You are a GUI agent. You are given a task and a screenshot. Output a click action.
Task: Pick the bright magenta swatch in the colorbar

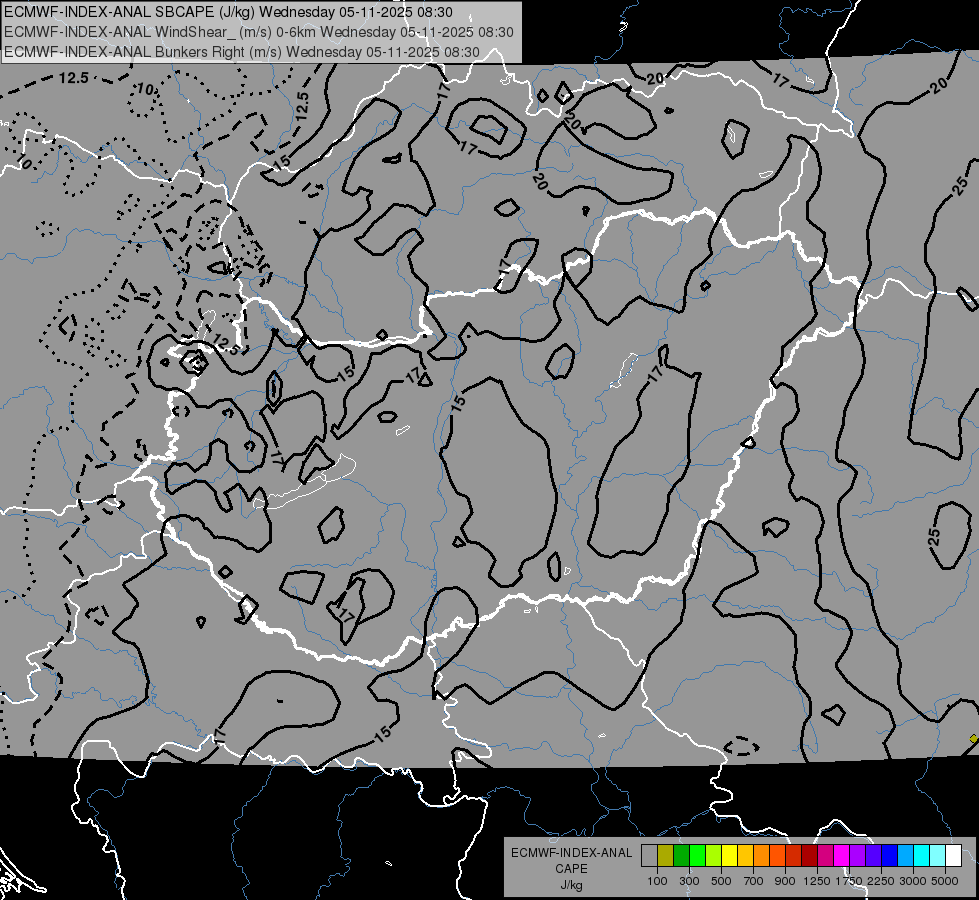pos(841,855)
